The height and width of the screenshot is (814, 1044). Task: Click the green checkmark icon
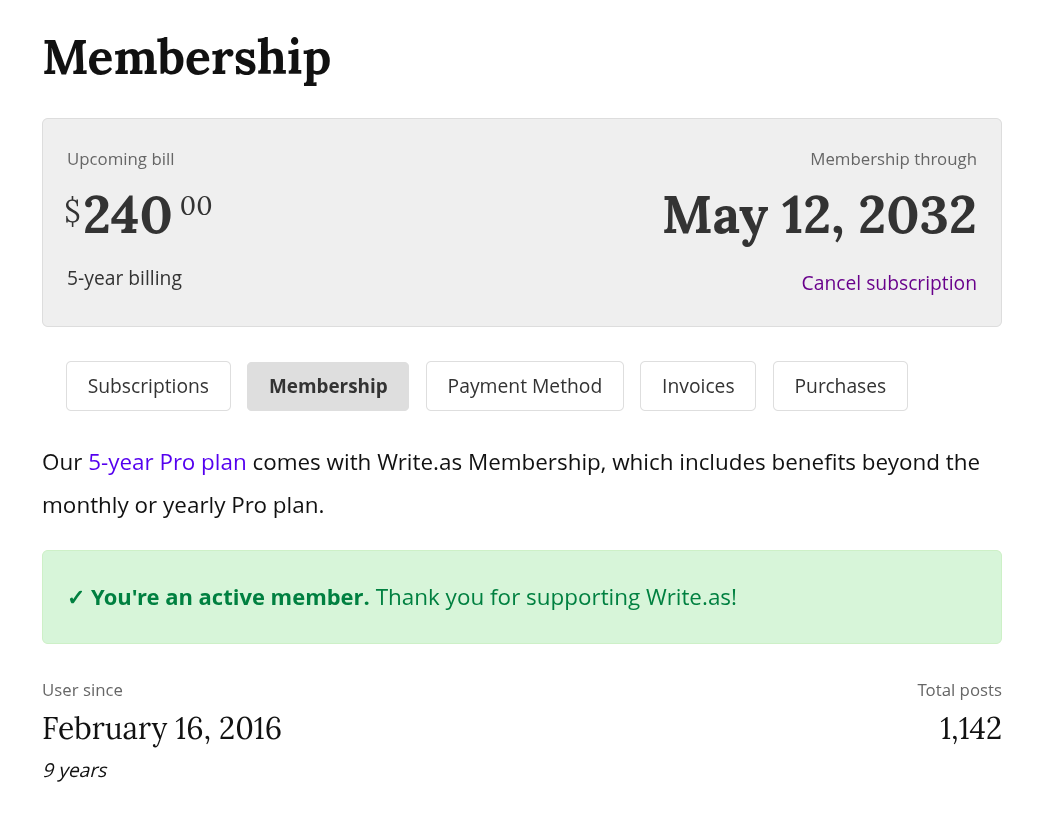point(76,598)
